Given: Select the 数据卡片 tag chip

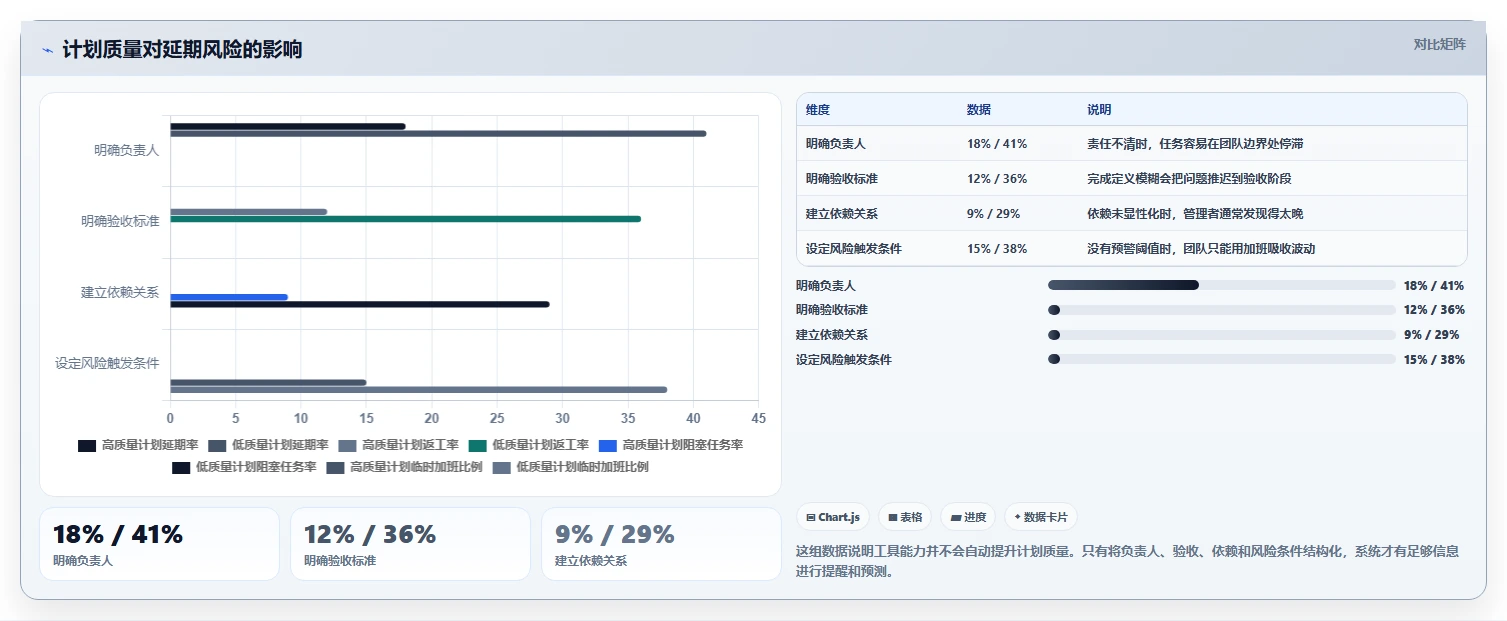Looking at the screenshot, I should (x=1041, y=517).
